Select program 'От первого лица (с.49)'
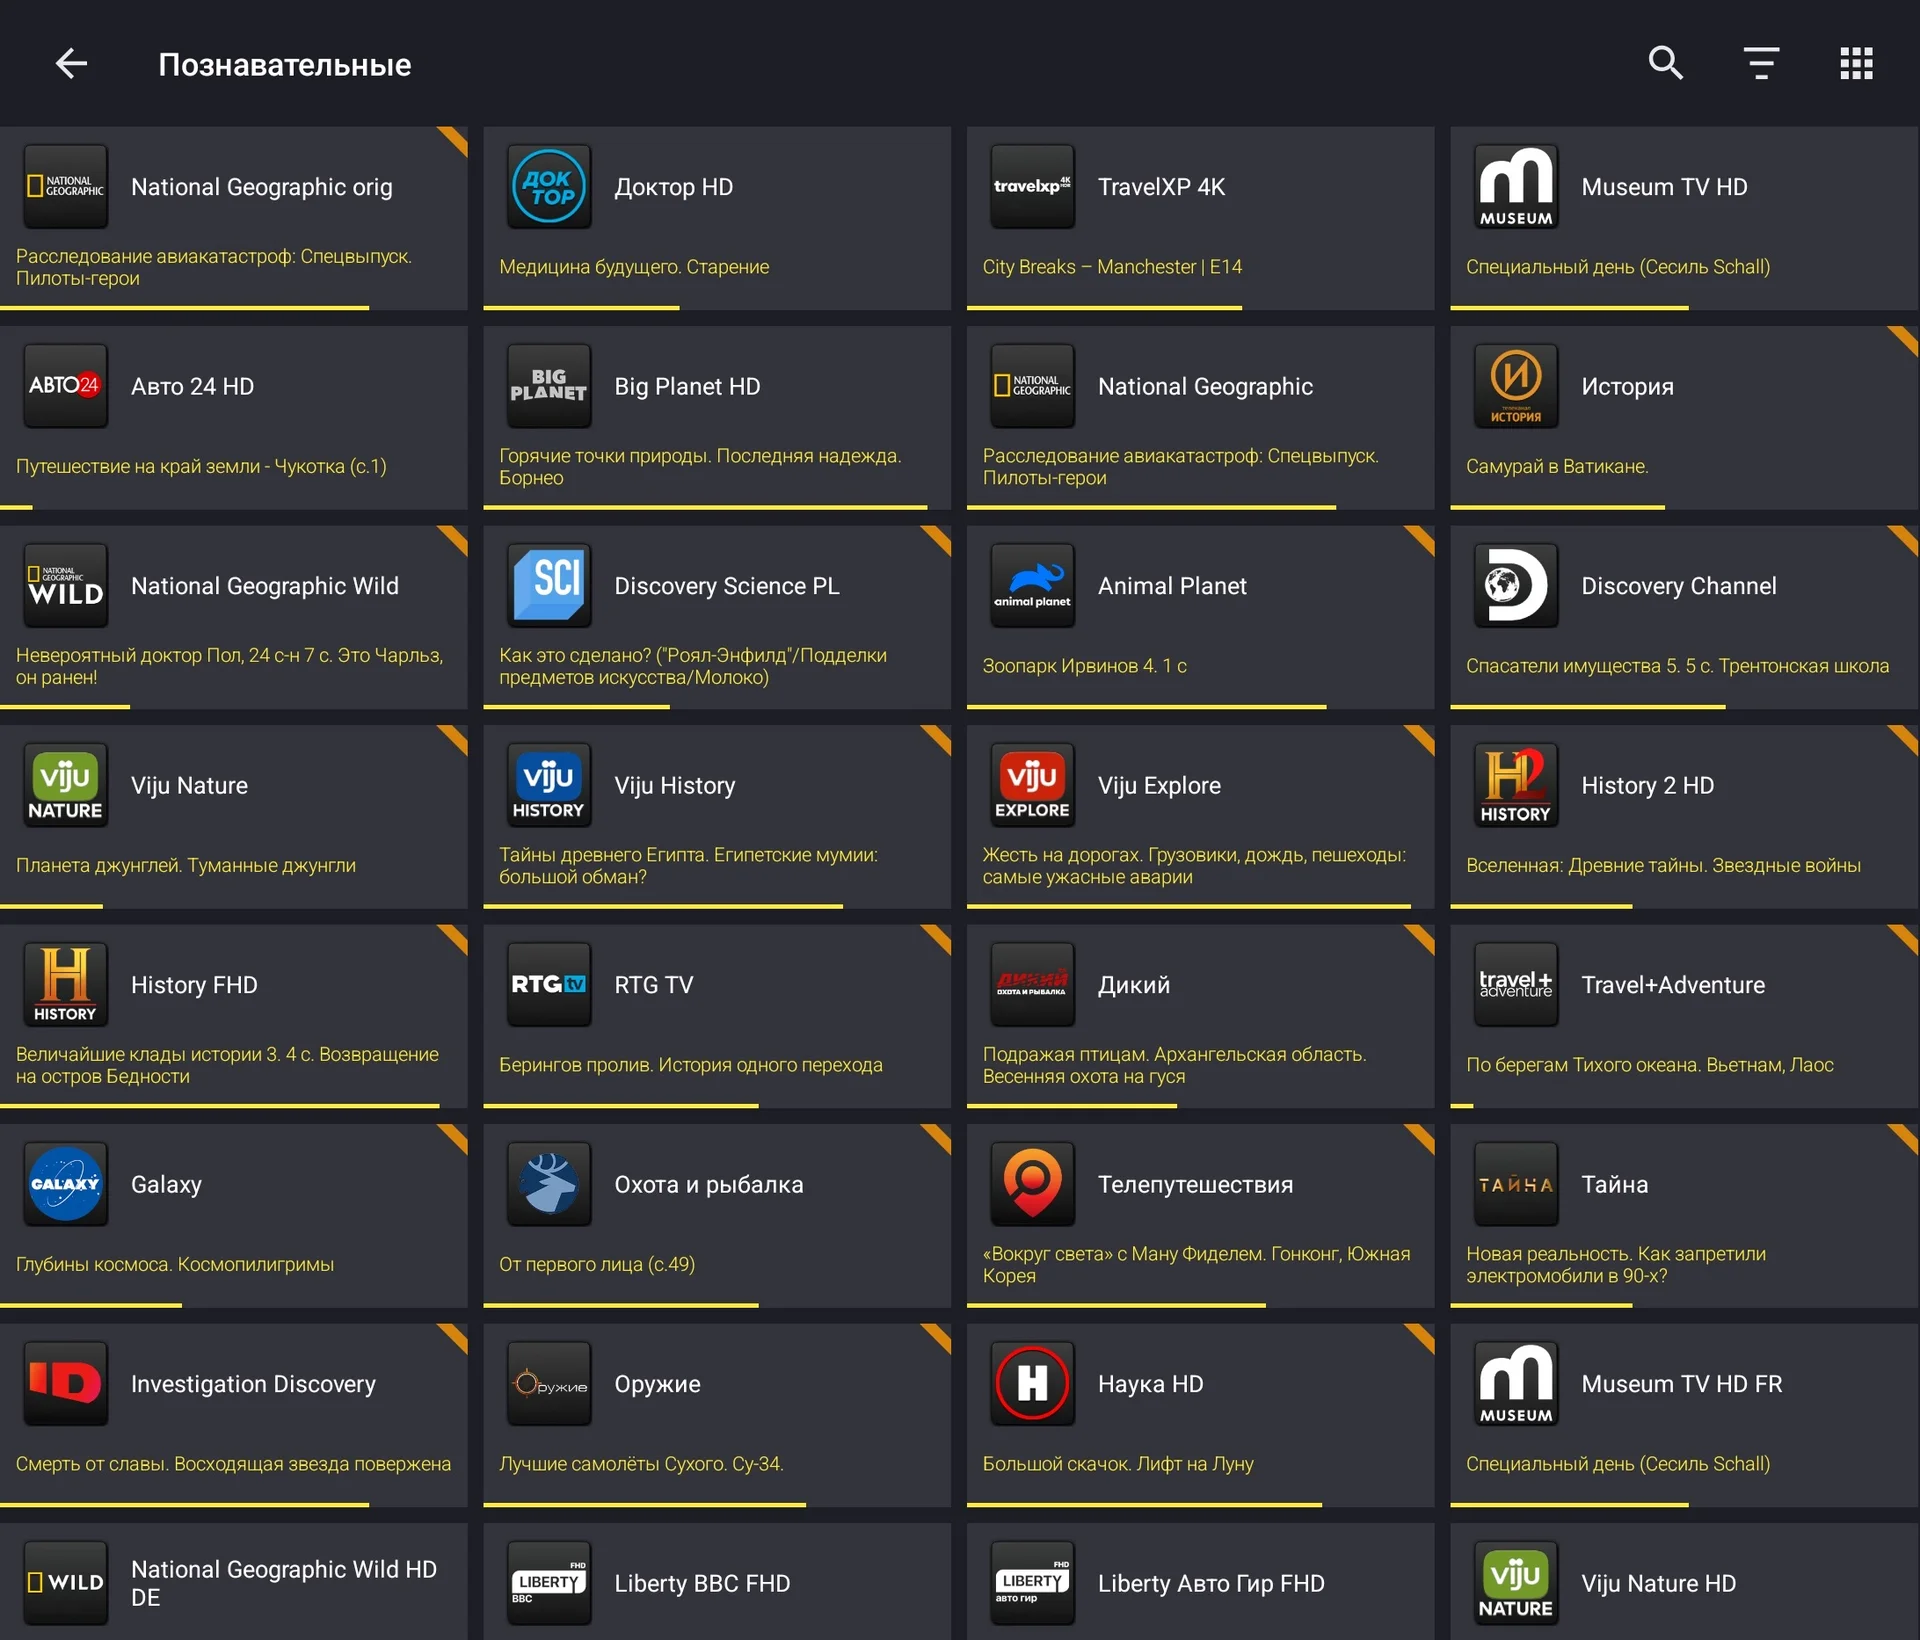This screenshot has height=1640, width=1920. coord(597,1264)
